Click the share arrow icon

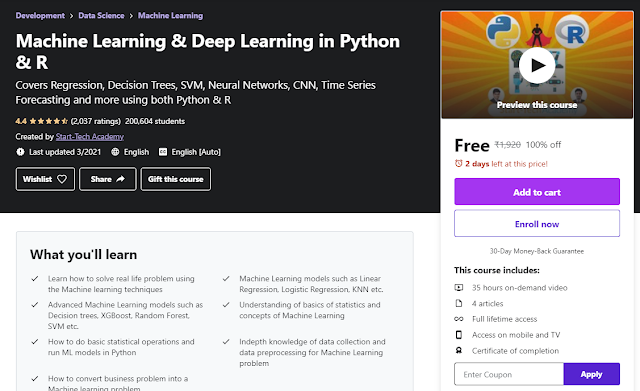click(120, 179)
